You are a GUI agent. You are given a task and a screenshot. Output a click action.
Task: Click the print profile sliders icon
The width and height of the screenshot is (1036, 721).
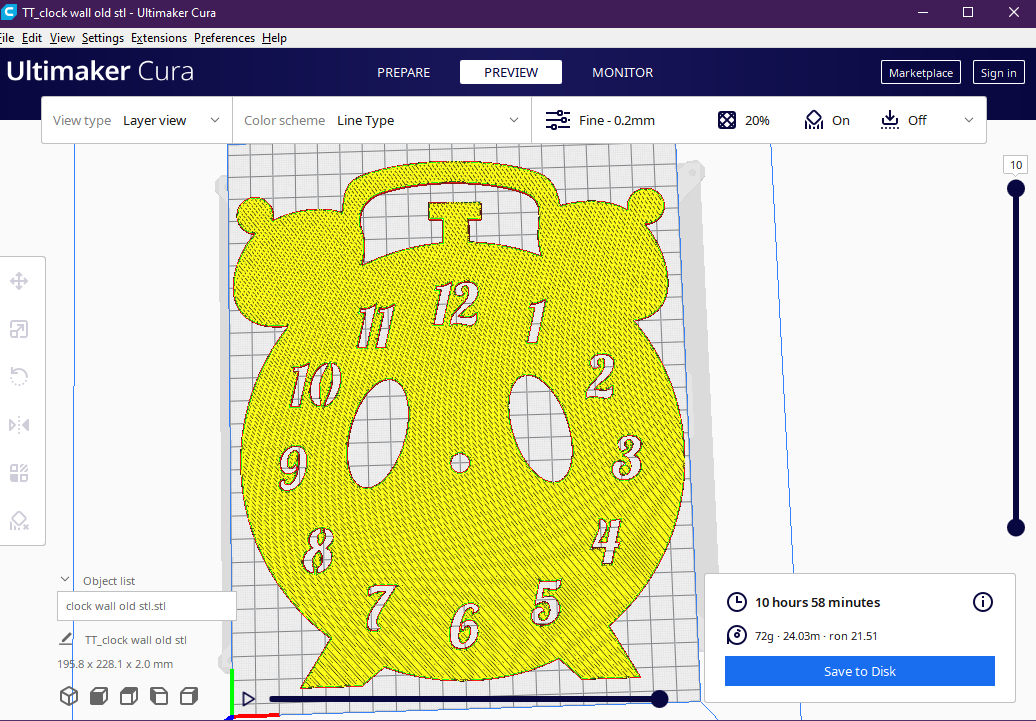click(x=558, y=120)
